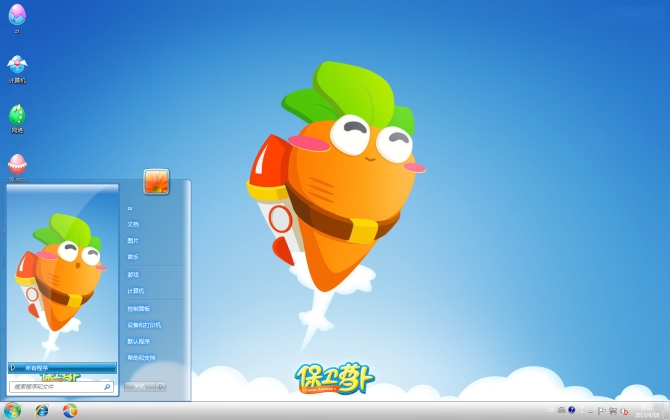Click the network tray icon
This screenshot has width=670, height=420.
(613, 411)
